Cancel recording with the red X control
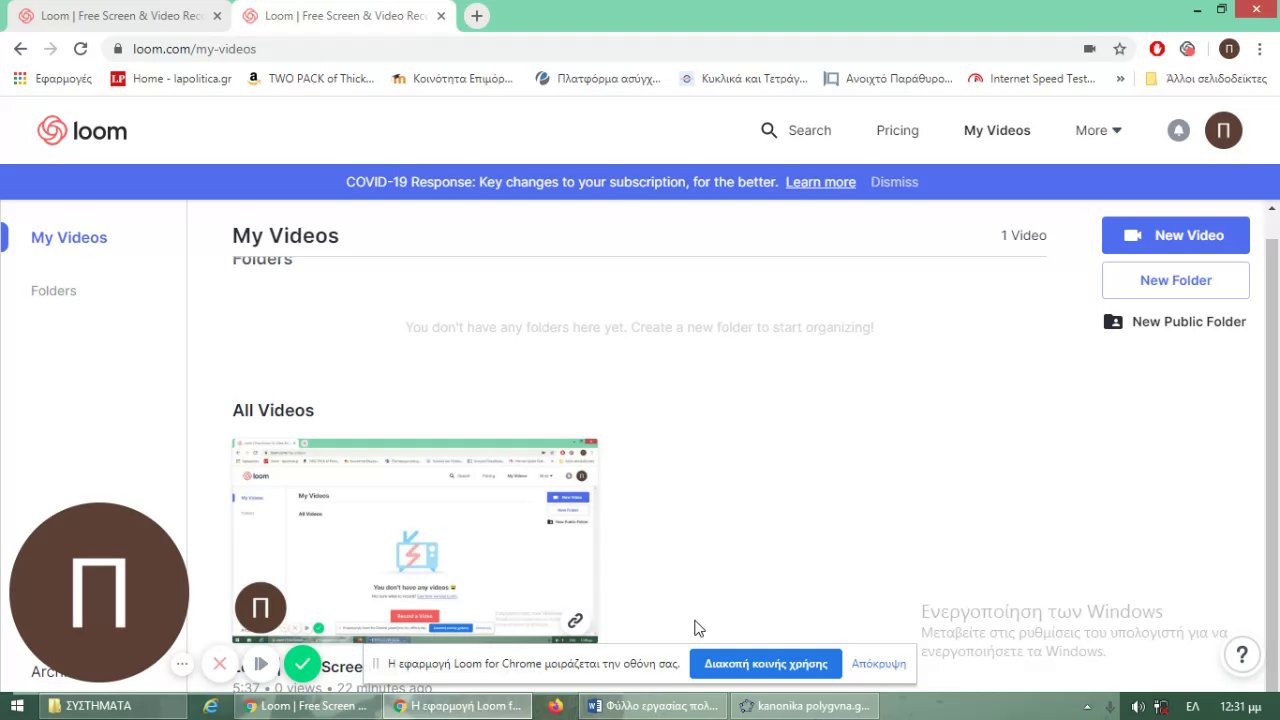Image resolution: width=1280 pixels, height=720 pixels. click(220, 663)
